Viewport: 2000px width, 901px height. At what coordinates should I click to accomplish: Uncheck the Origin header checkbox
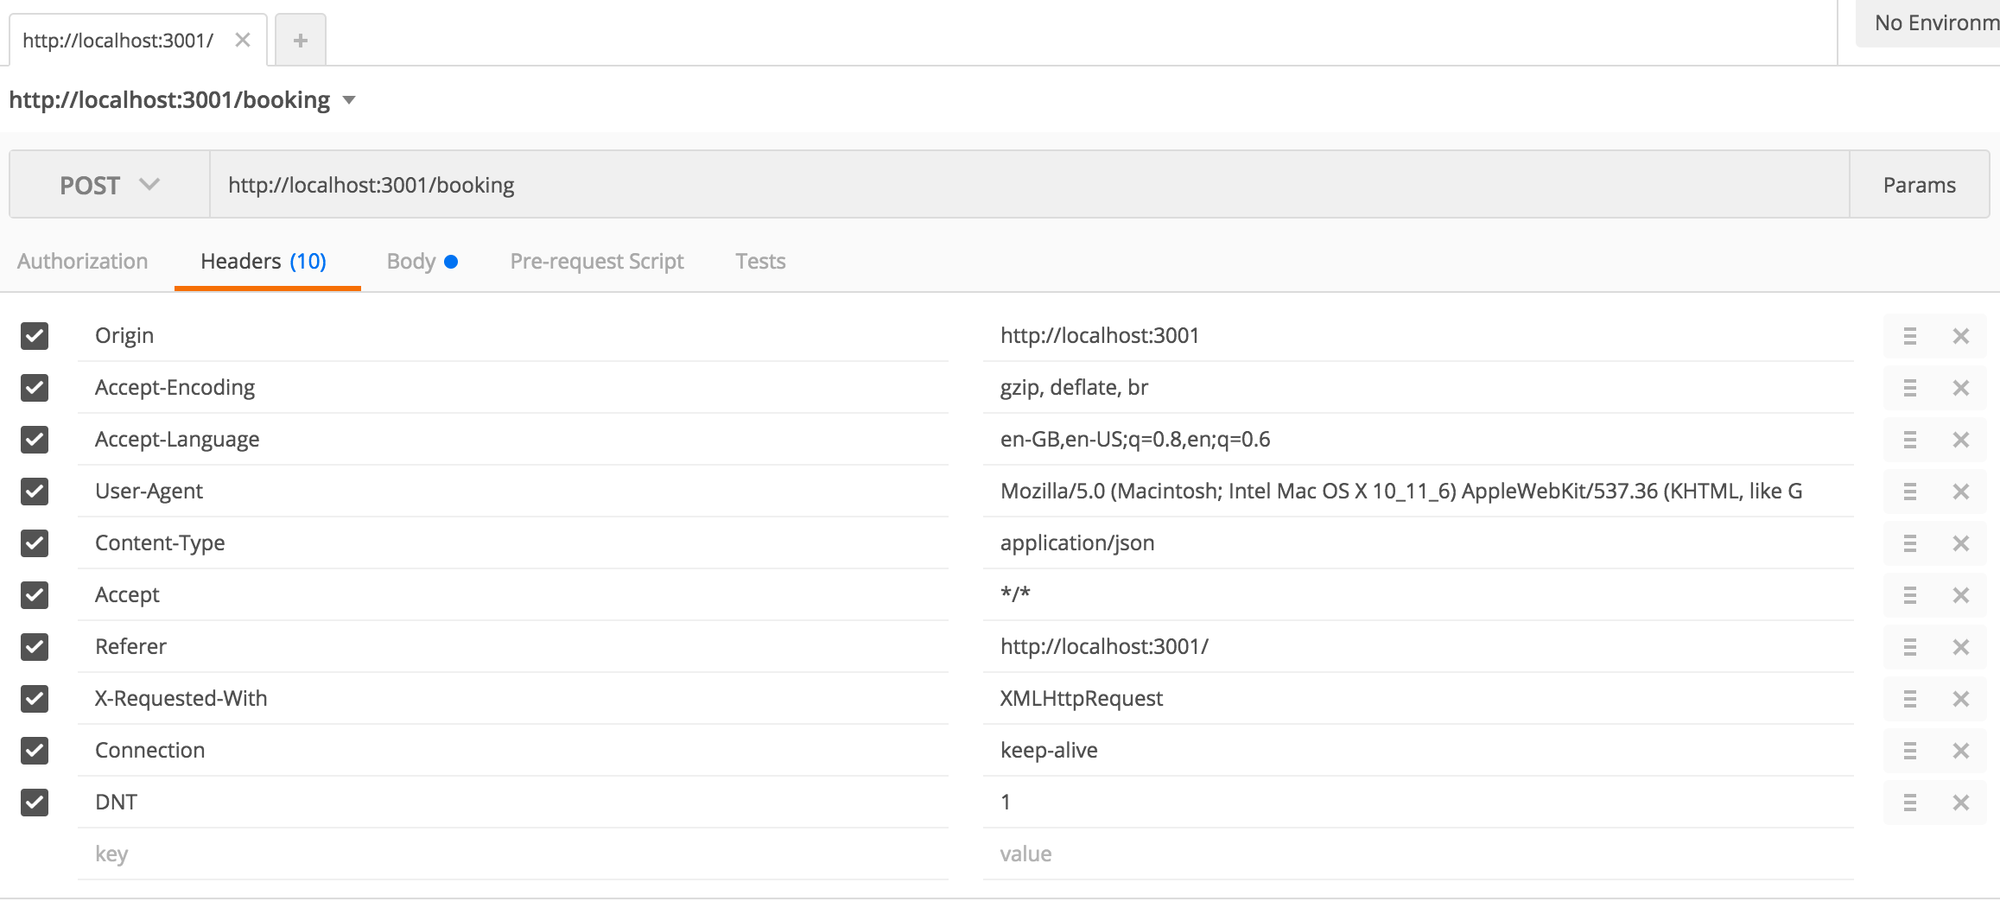[x=35, y=336]
